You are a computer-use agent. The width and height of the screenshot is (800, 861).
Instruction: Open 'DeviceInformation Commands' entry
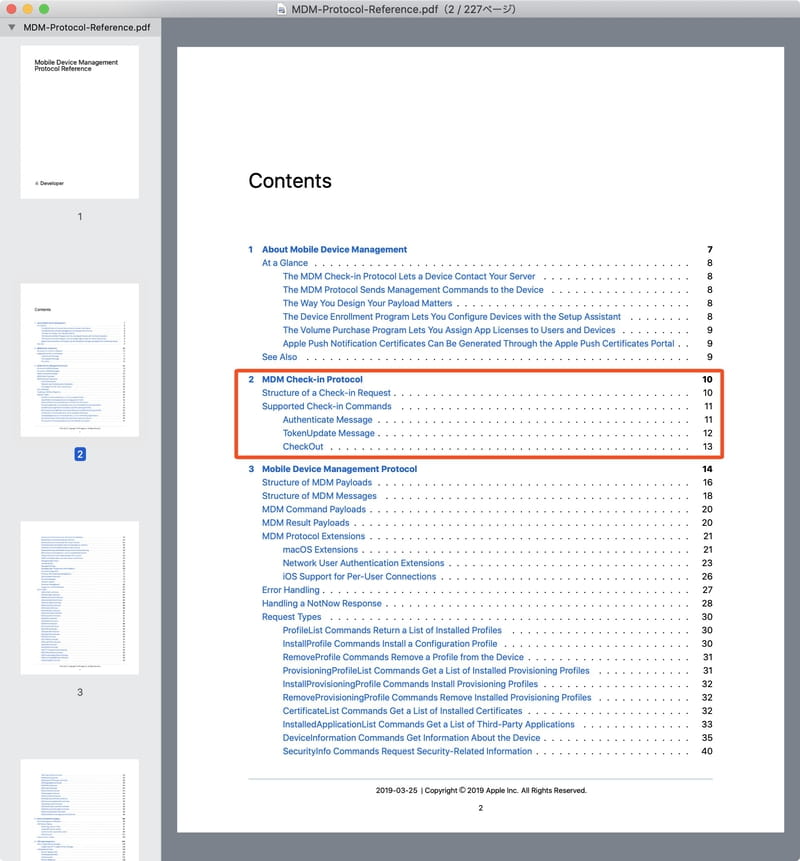[x=411, y=738]
